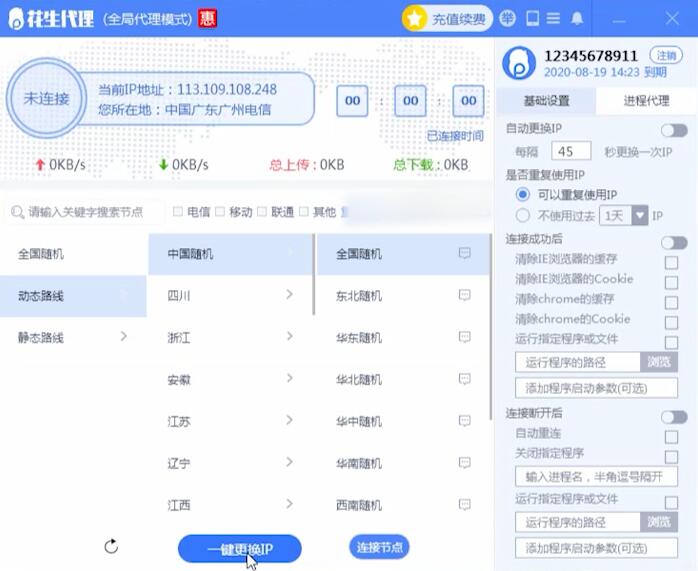Click the 输入进程名 input field
Viewport: 698px width, 571px height.
(597, 477)
